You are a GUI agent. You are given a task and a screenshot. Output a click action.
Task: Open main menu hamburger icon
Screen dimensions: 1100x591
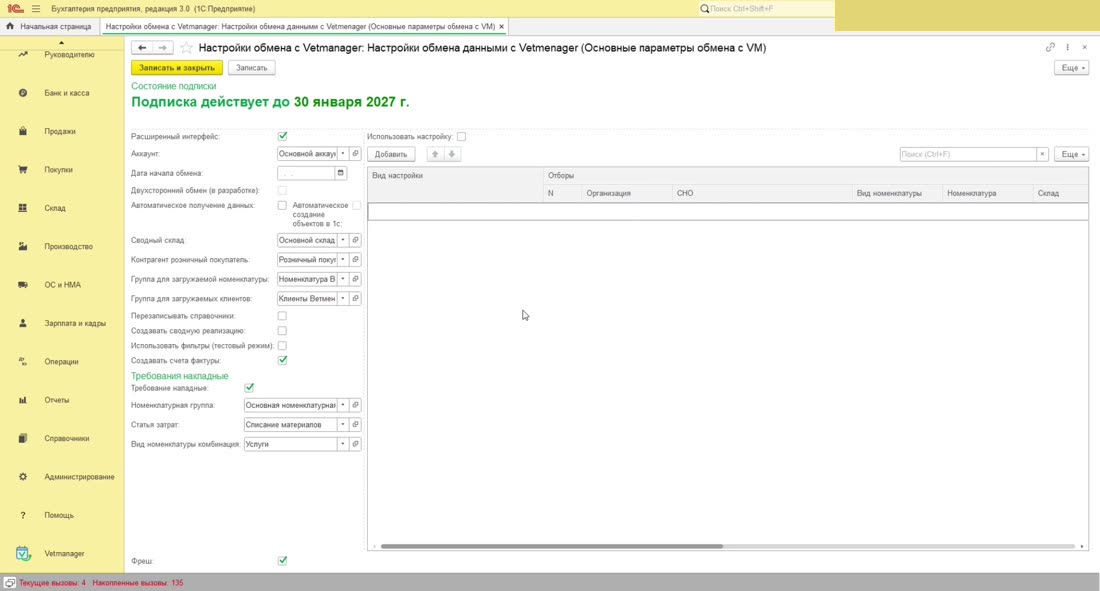coord(36,8)
